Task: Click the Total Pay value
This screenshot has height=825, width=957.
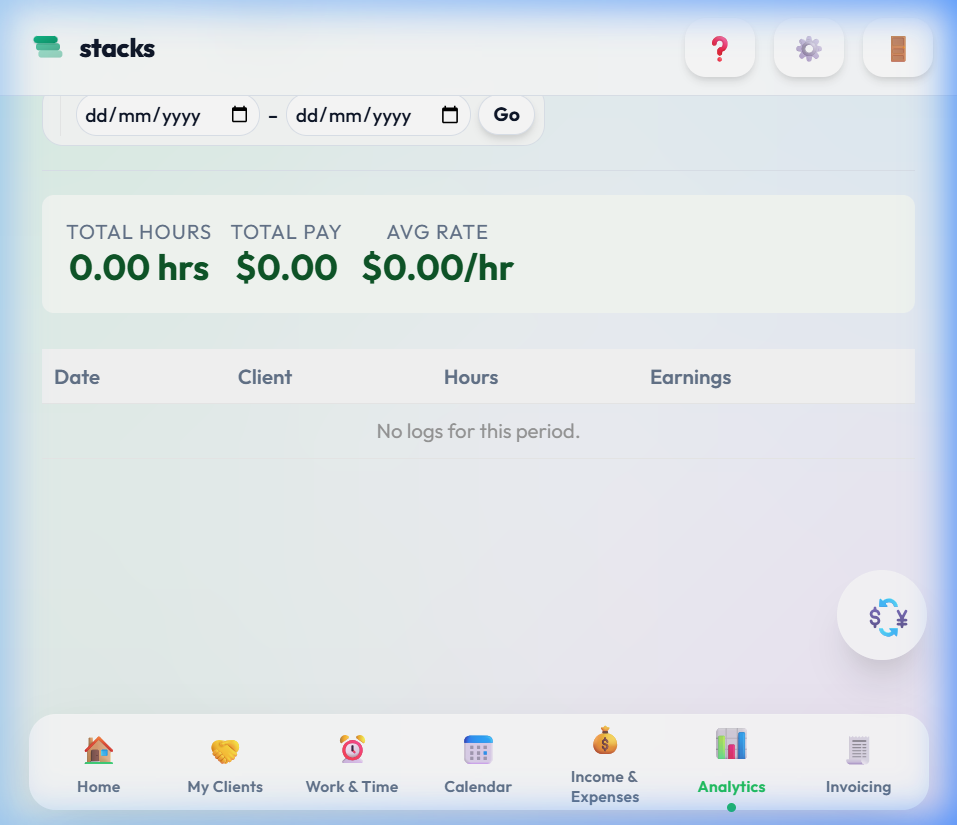Action: point(286,267)
